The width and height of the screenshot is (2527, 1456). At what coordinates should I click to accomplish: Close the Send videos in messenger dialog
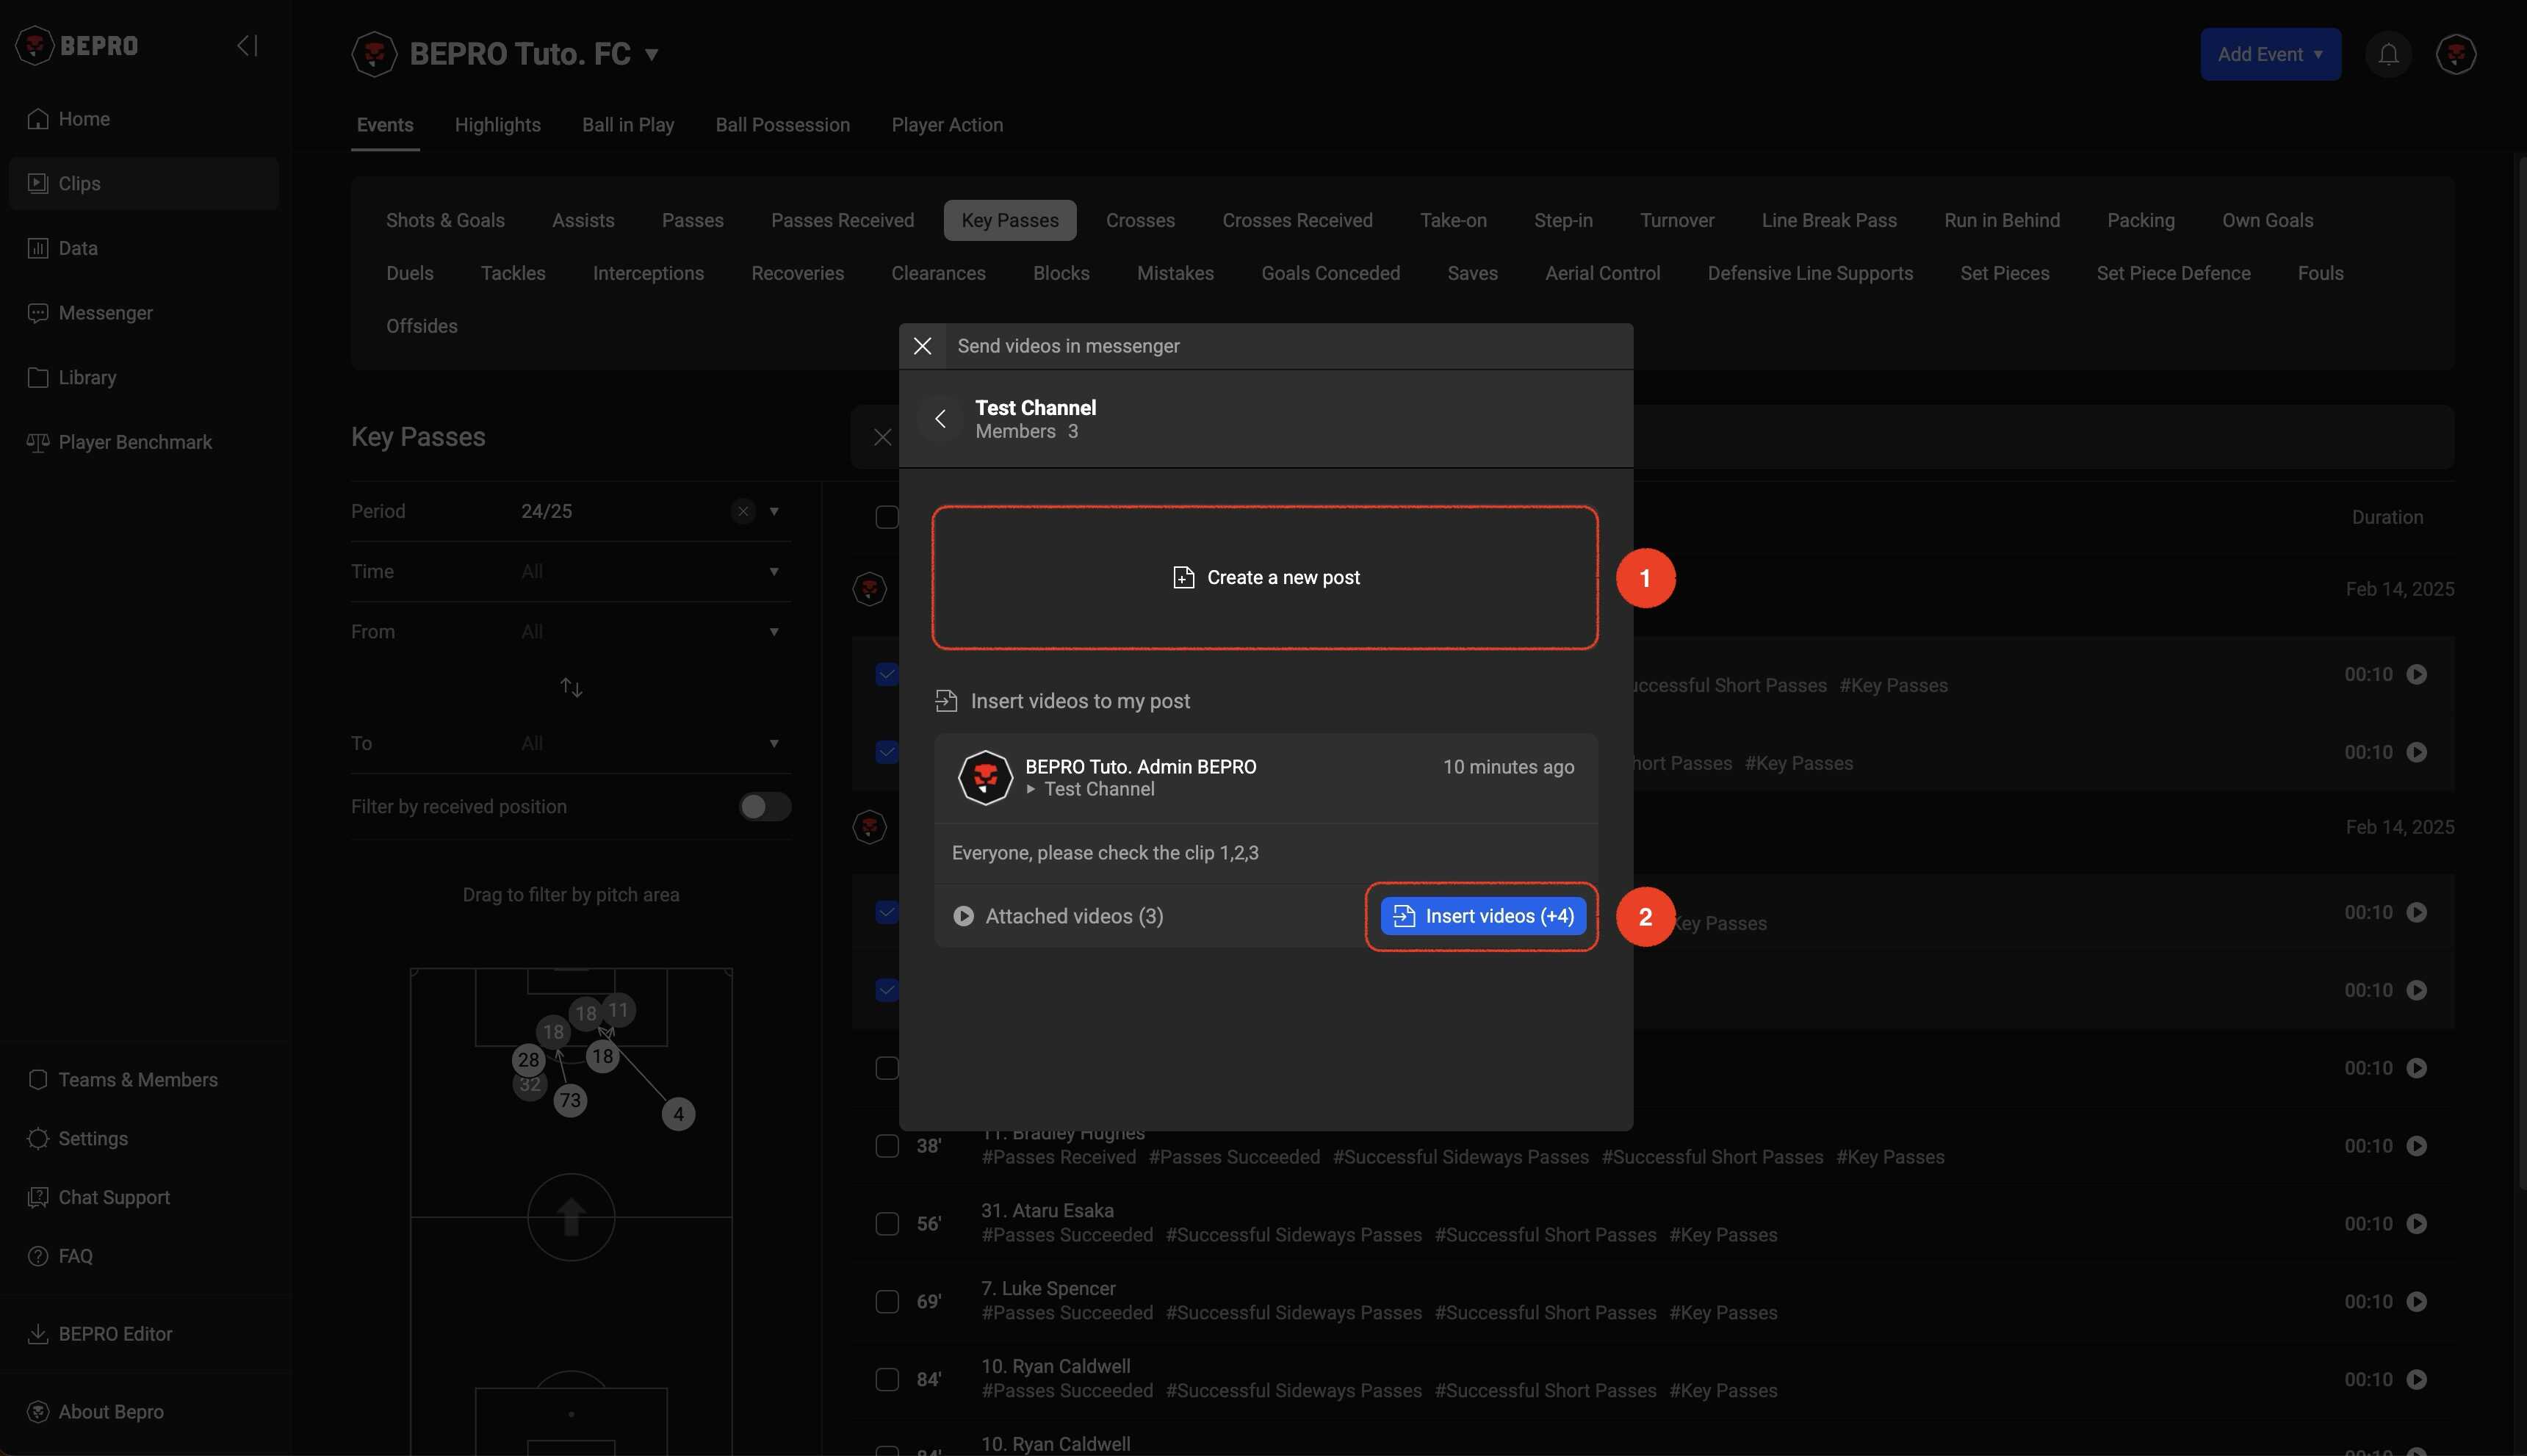[922, 346]
